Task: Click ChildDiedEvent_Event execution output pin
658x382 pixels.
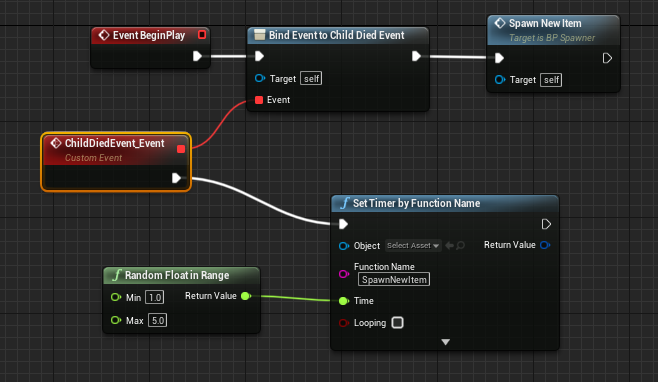Action: [x=176, y=178]
